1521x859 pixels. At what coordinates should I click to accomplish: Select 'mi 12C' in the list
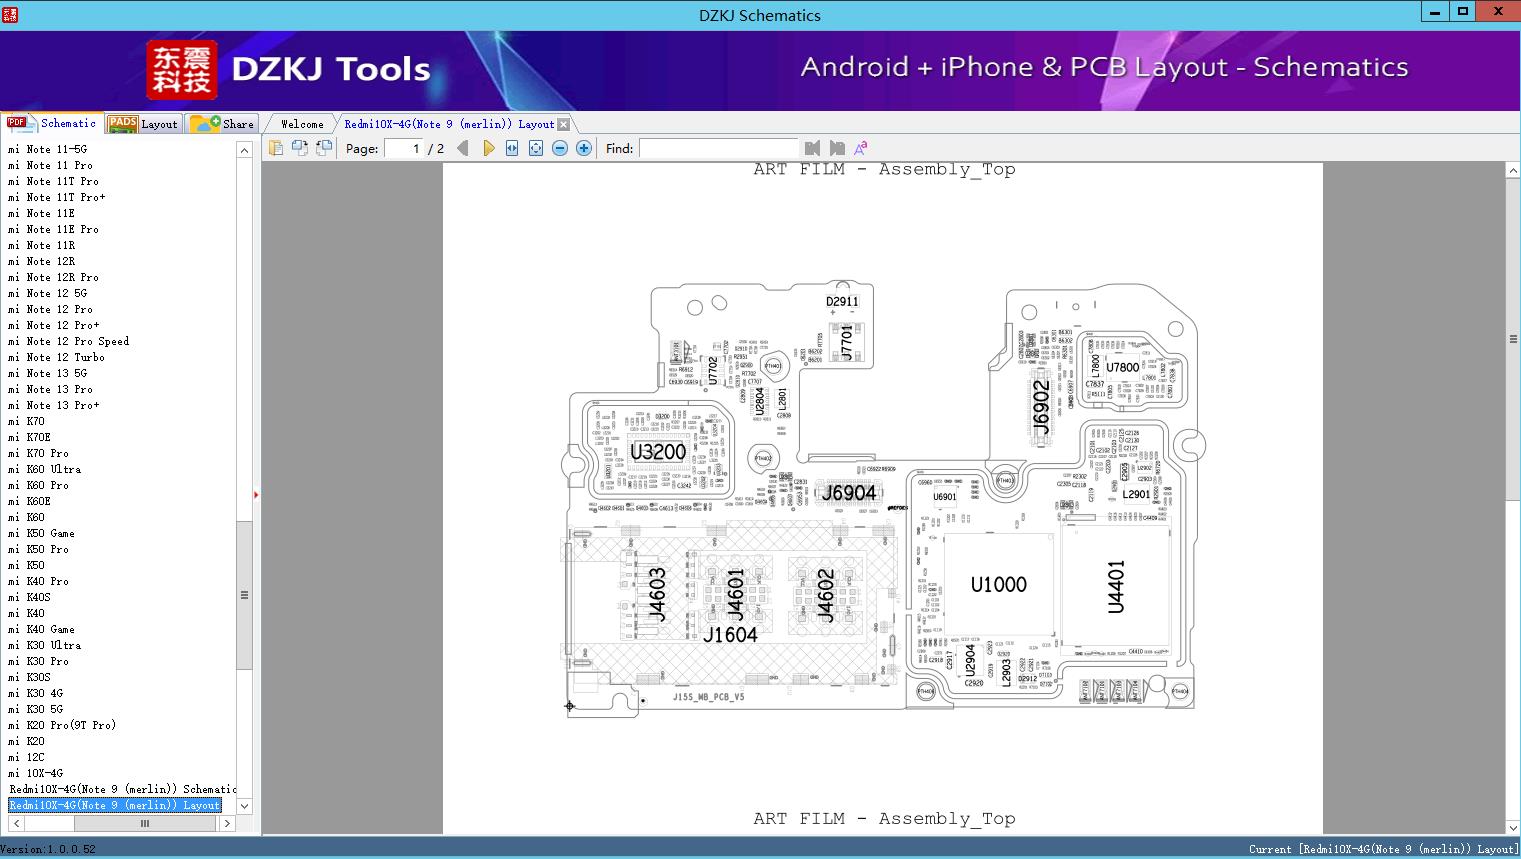tap(26, 757)
